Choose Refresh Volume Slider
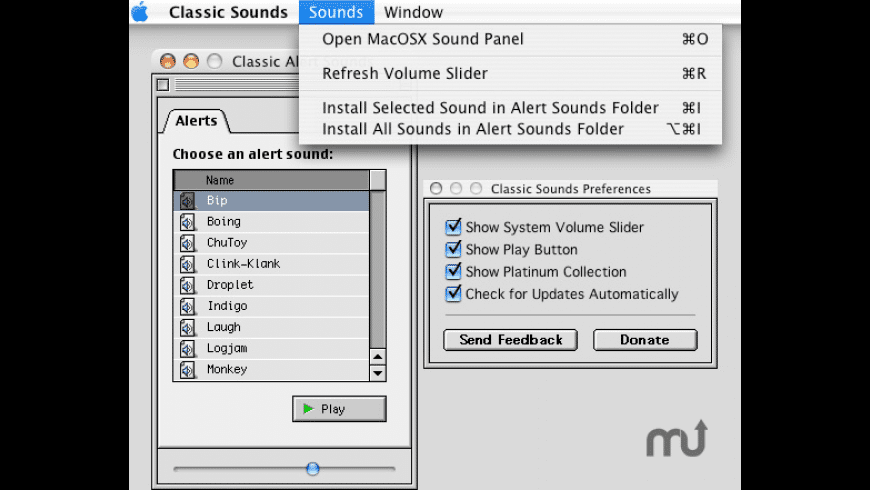The width and height of the screenshot is (870, 490). click(510, 73)
